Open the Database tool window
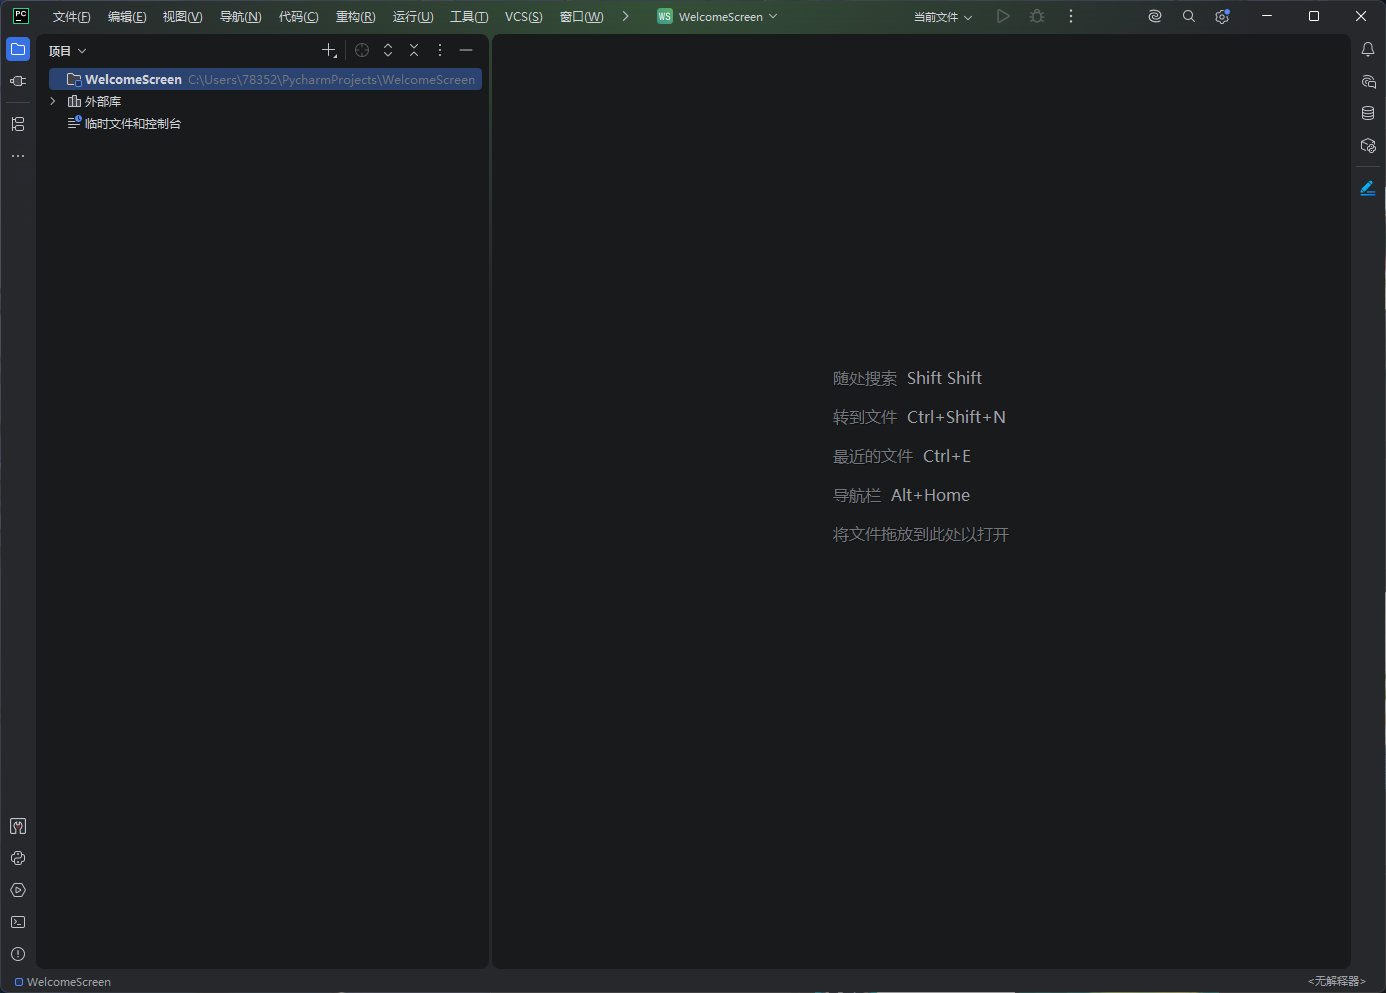1386x993 pixels. 1368,113
